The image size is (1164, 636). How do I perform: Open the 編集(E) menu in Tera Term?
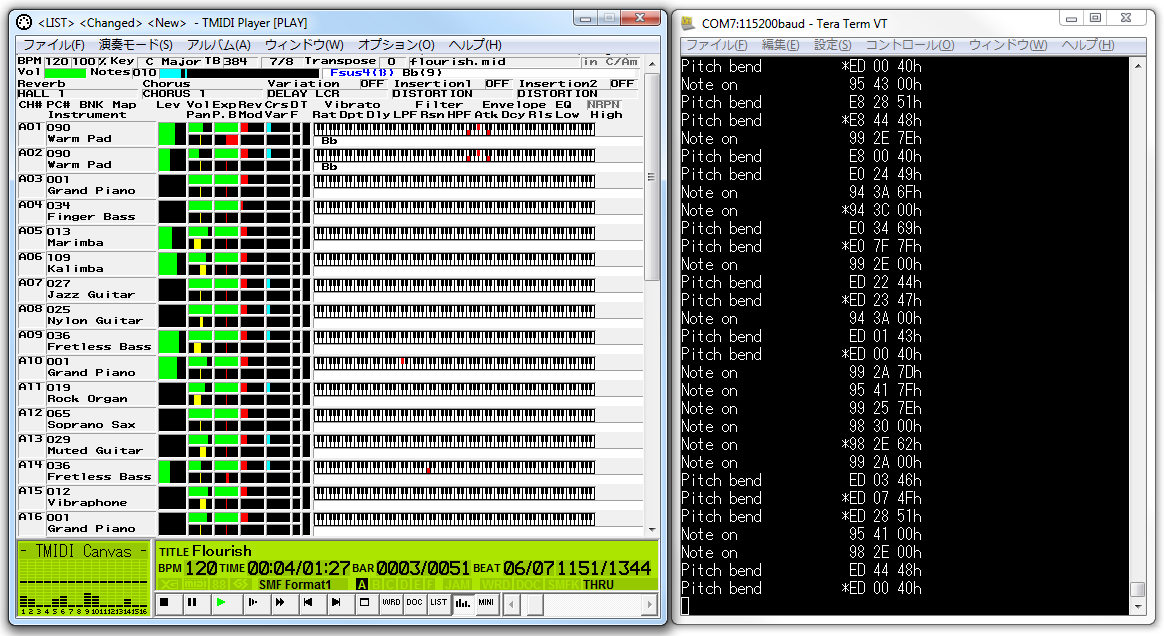780,45
